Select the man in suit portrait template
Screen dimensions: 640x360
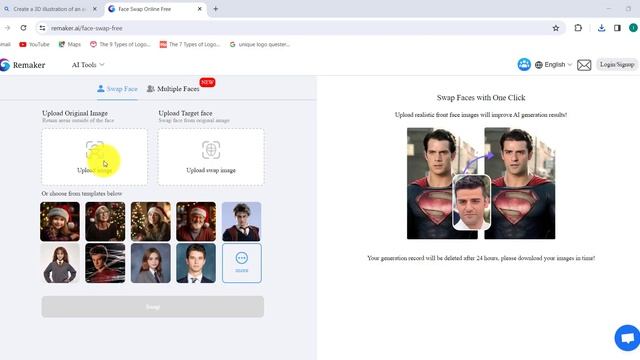pyautogui.click(x=196, y=263)
